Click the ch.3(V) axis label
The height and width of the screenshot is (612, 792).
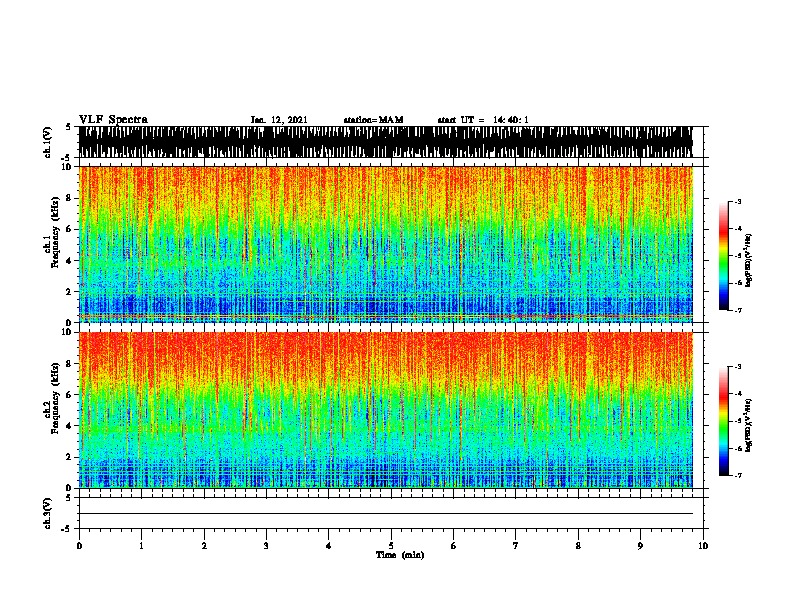coord(48,513)
